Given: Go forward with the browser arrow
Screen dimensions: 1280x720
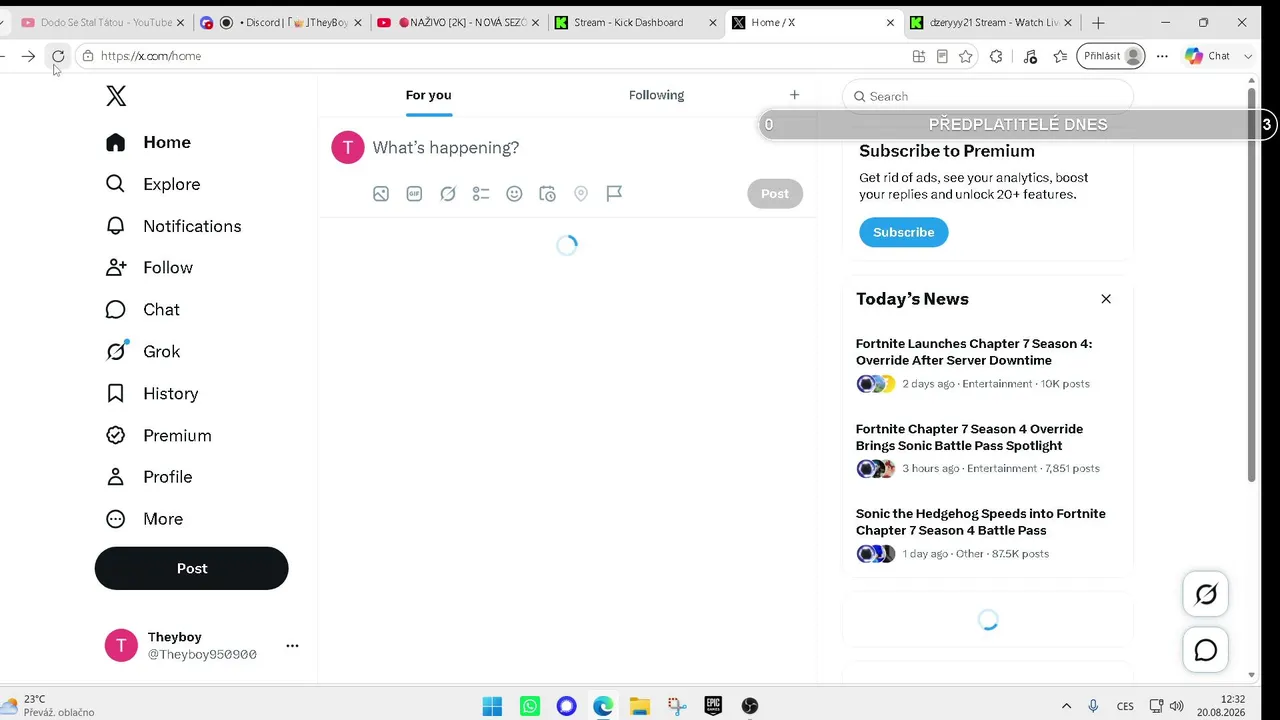Looking at the screenshot, I should click(28, 56).
